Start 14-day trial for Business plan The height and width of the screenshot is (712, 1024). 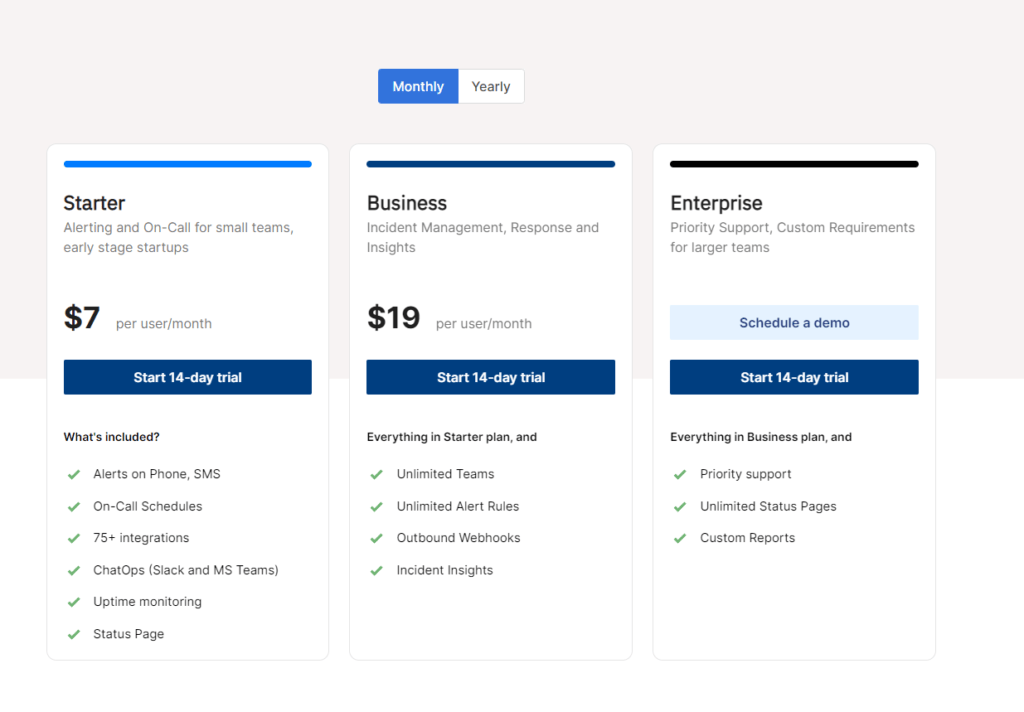(x=491, y=377)
